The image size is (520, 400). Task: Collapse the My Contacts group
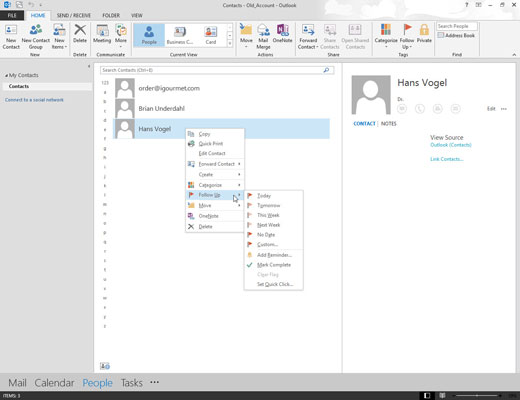tap(6, 76)
